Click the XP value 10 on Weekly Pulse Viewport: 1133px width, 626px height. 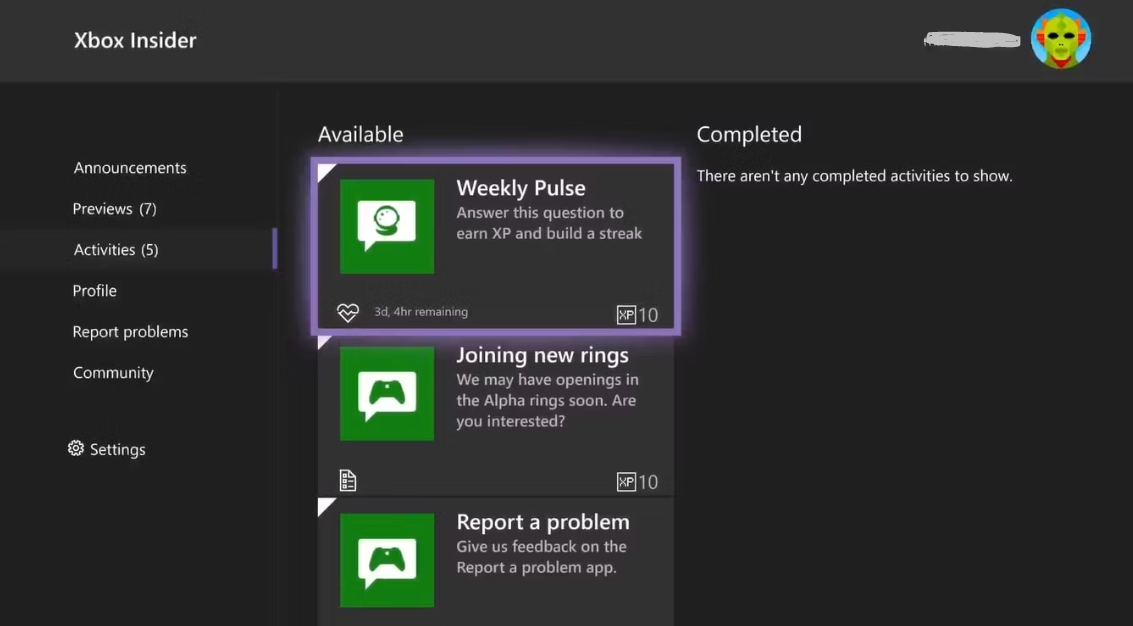coord(648,315)
